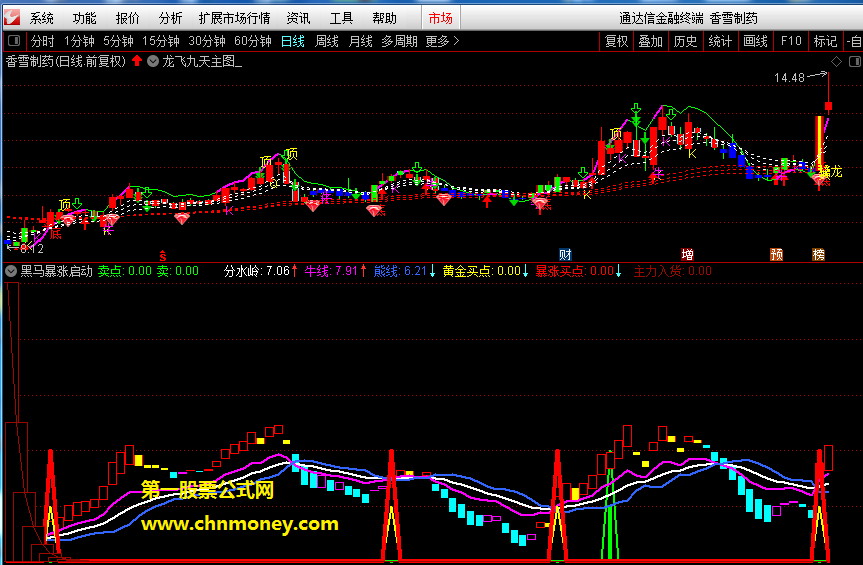Open the 工具 menu
863x565 pixels.
tap(341, 19)
